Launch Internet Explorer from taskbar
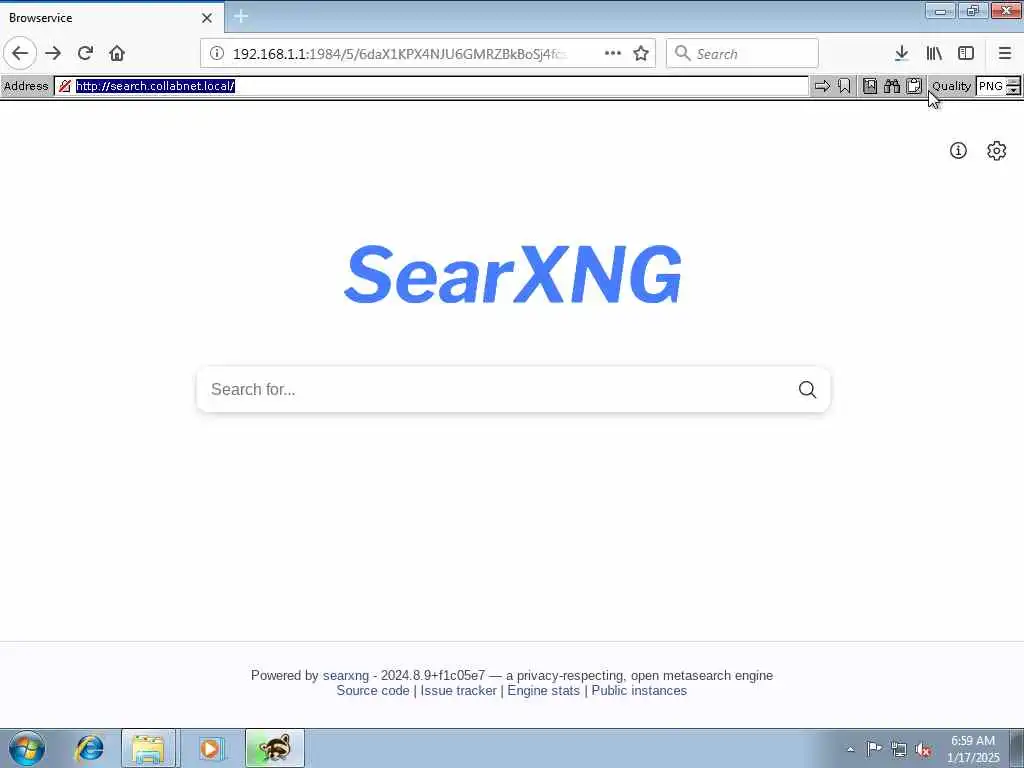This screenshot has width=1024, height=768. (x=89, y=748)
